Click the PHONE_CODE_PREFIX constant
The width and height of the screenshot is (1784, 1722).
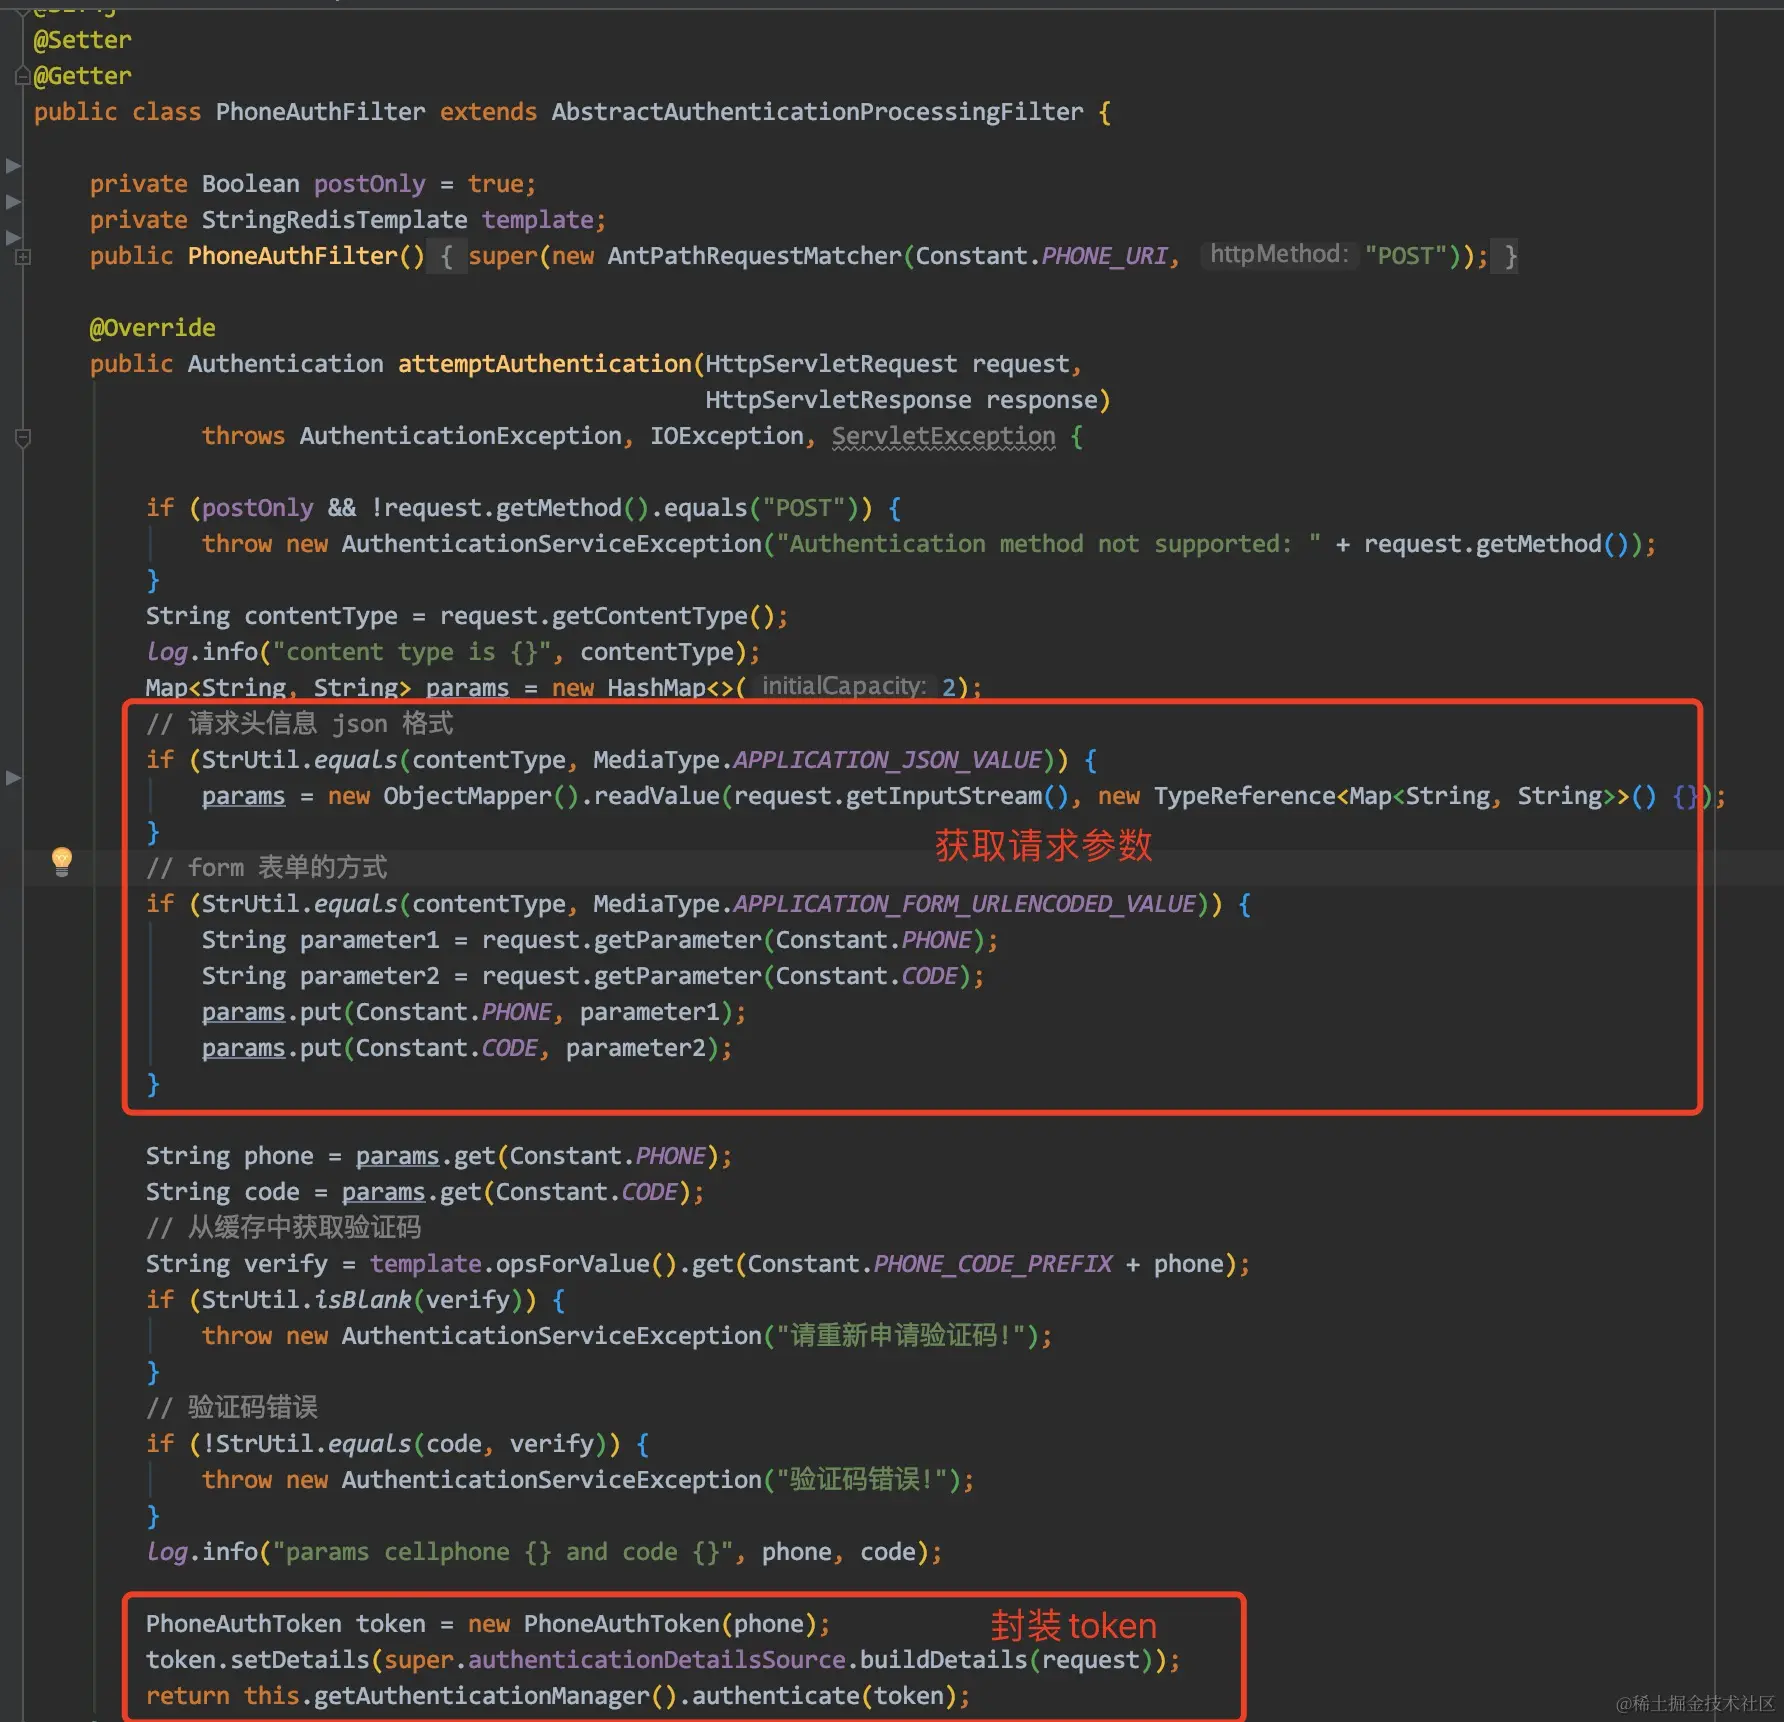point(992,1264)
